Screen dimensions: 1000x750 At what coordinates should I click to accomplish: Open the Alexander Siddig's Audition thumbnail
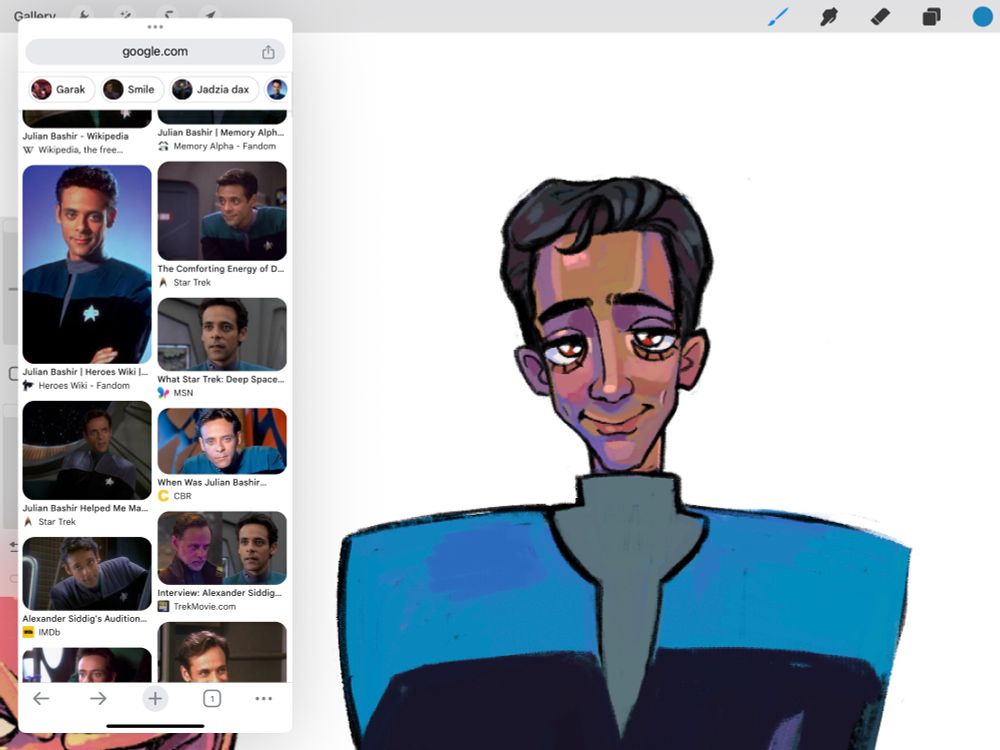87,573
